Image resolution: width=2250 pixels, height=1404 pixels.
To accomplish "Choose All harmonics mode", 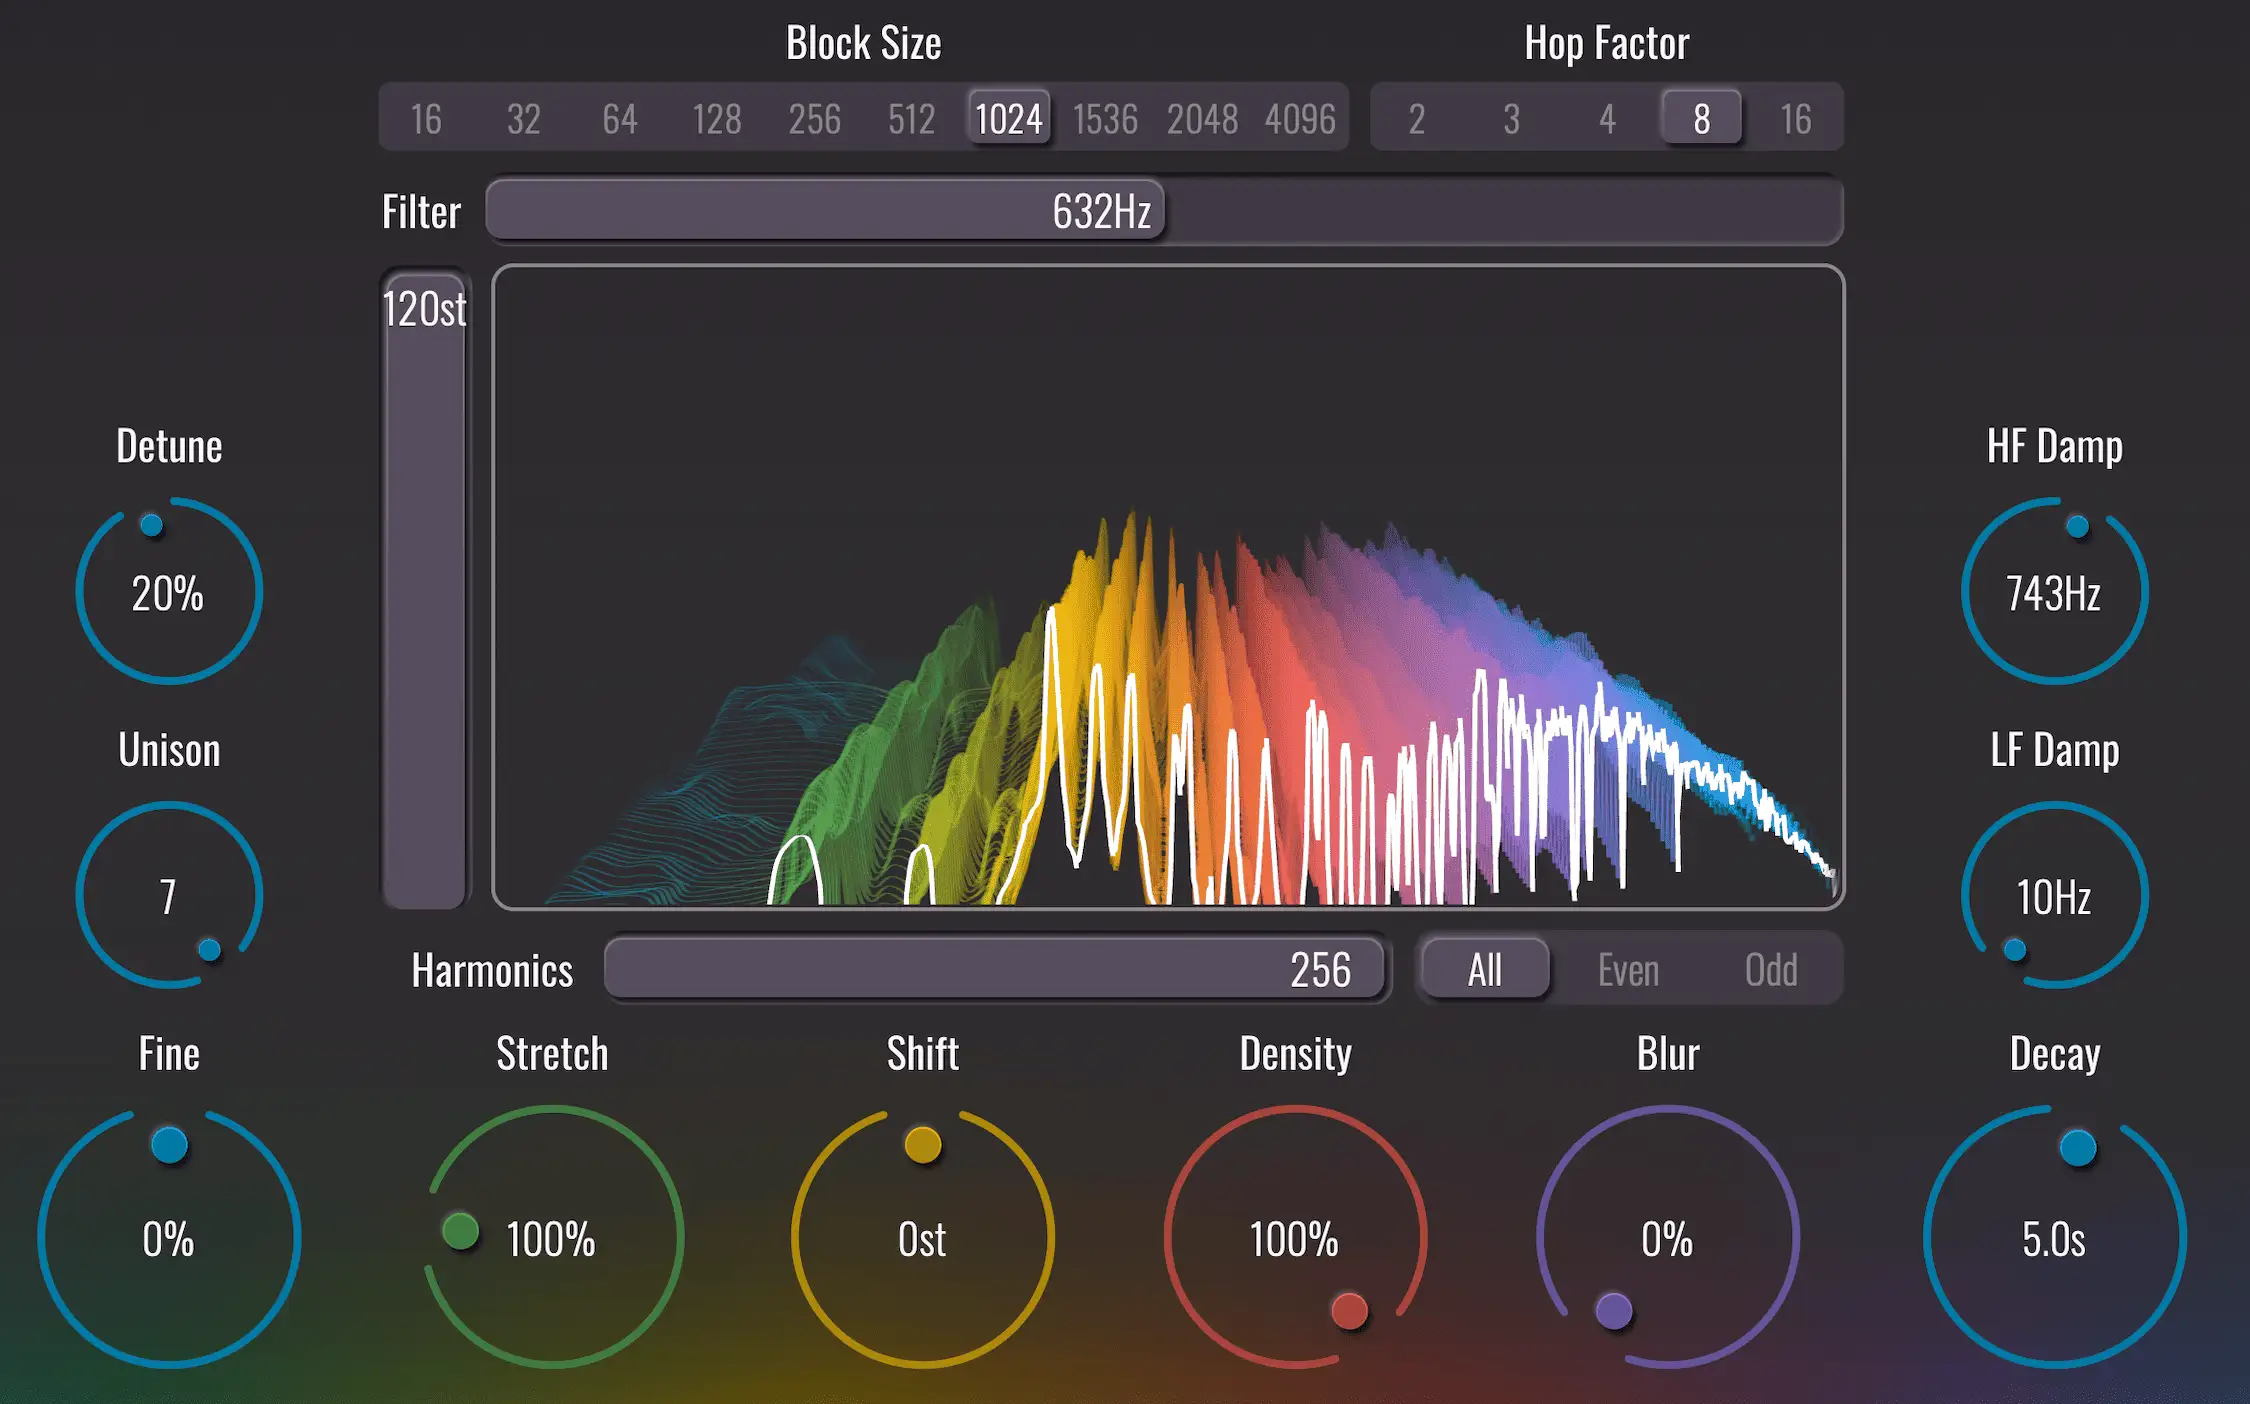I will coord(1485,969).
